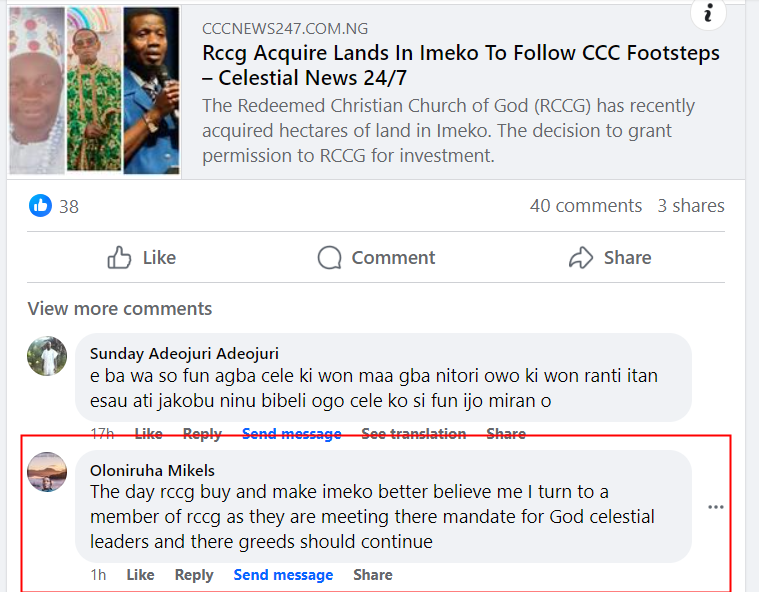Click the blue like reaction icon
Screen dimensions: 759x592
[x=40, y=206]
